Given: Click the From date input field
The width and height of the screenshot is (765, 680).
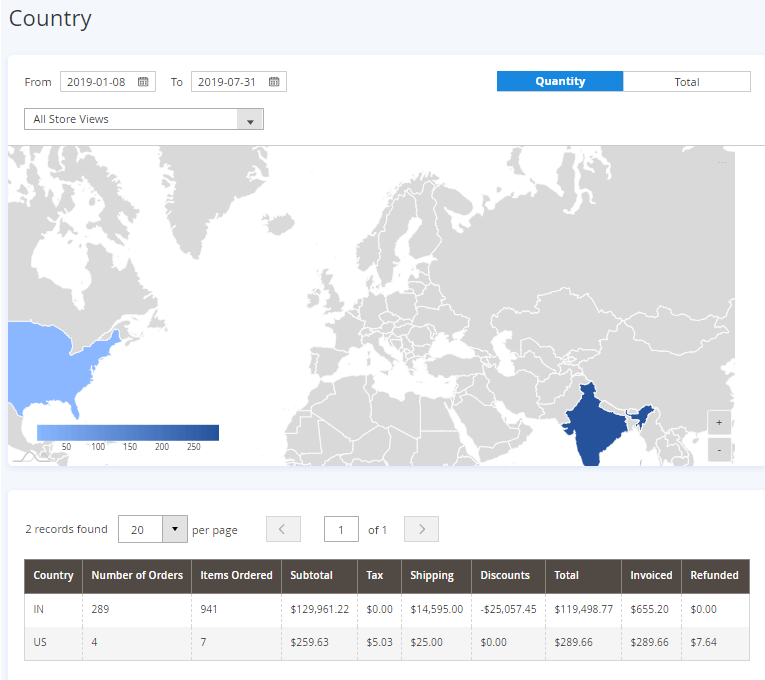Looking at the screenshot, I should click(x=97, y=82).
